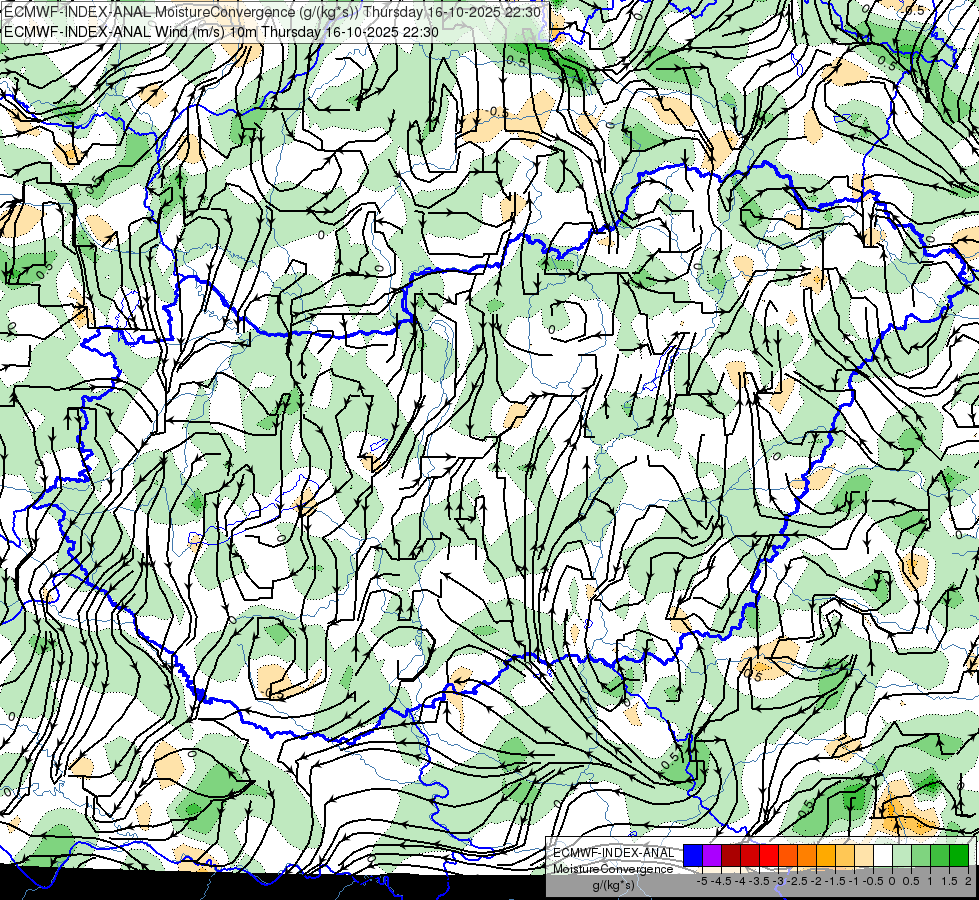The image size is (979, 900).
Task: Click the legend tick label -4.5
Action: coord(721,881)
